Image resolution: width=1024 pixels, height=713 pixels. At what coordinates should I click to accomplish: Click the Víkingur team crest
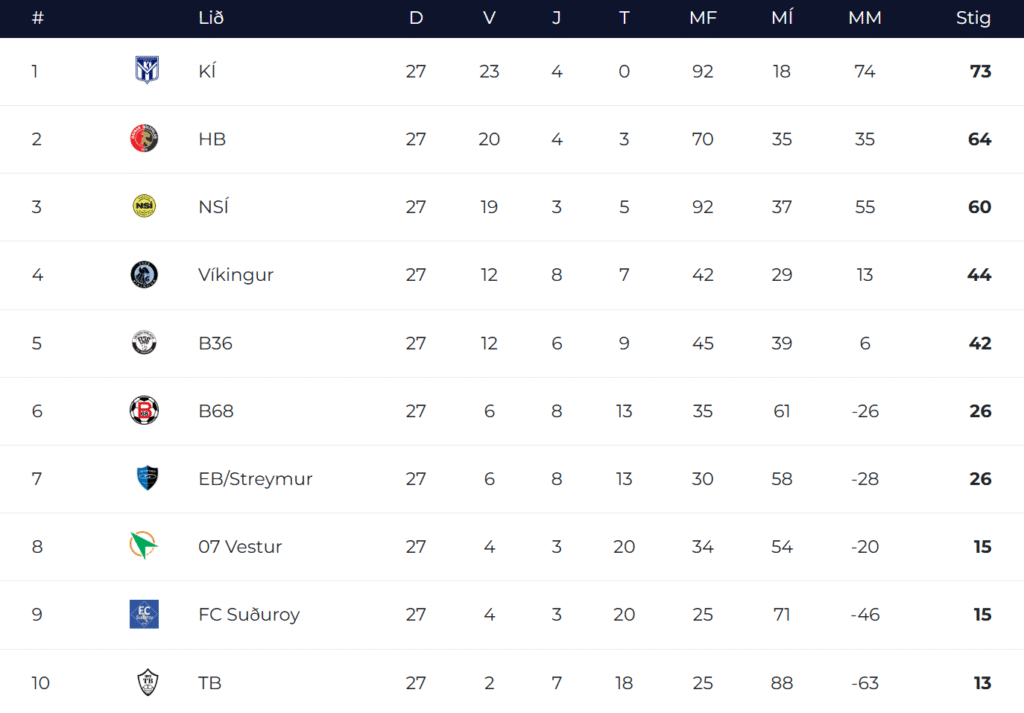pos(144,274)
